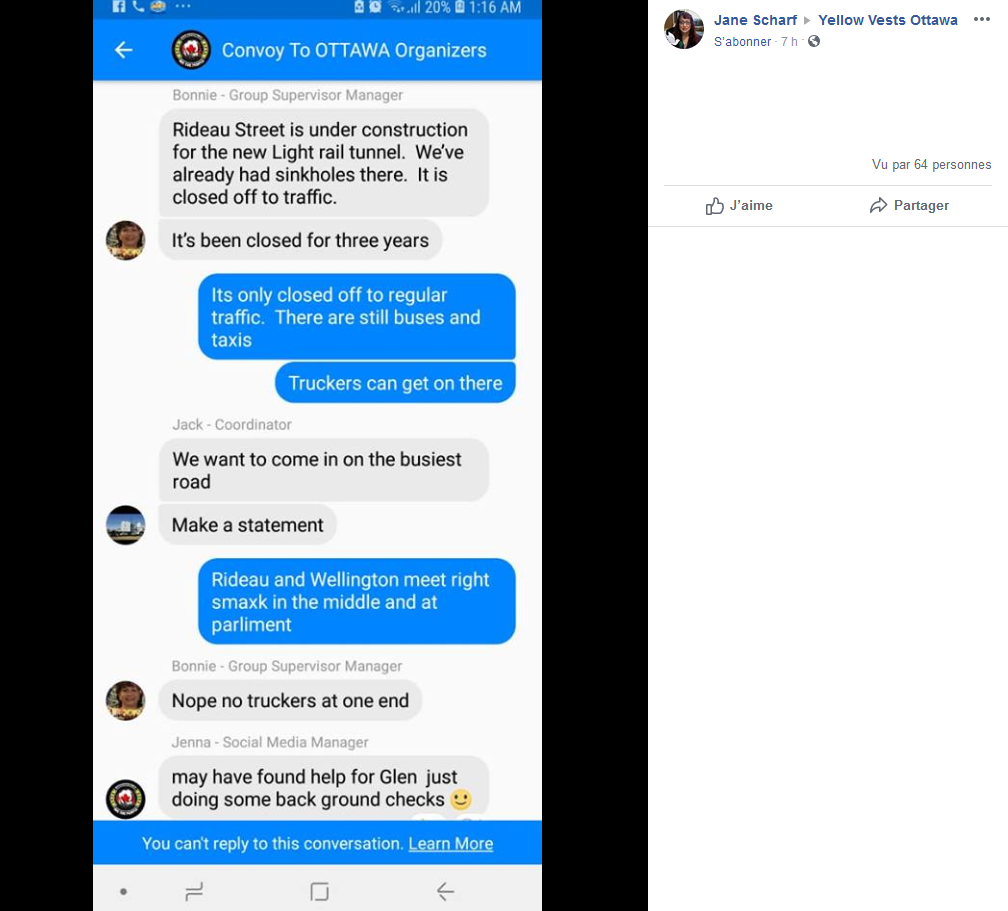Tap the Convoy To OTTAWA group logo
This screenshot has height=911, width=1008.
click(191, 50)
